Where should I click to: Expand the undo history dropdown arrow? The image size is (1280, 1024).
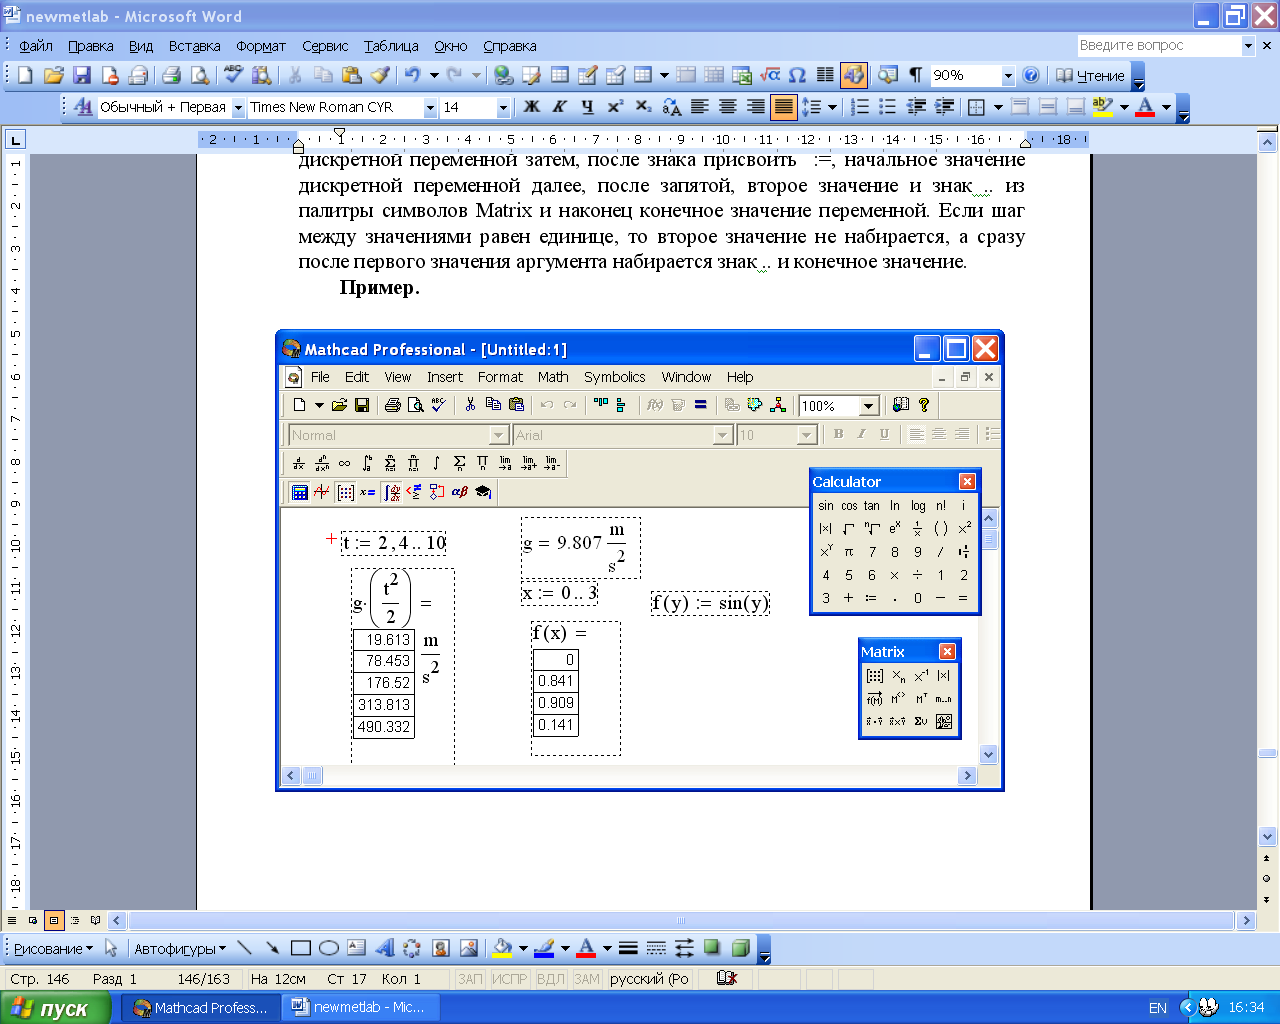pyautogui.click(x=434, y=75)
